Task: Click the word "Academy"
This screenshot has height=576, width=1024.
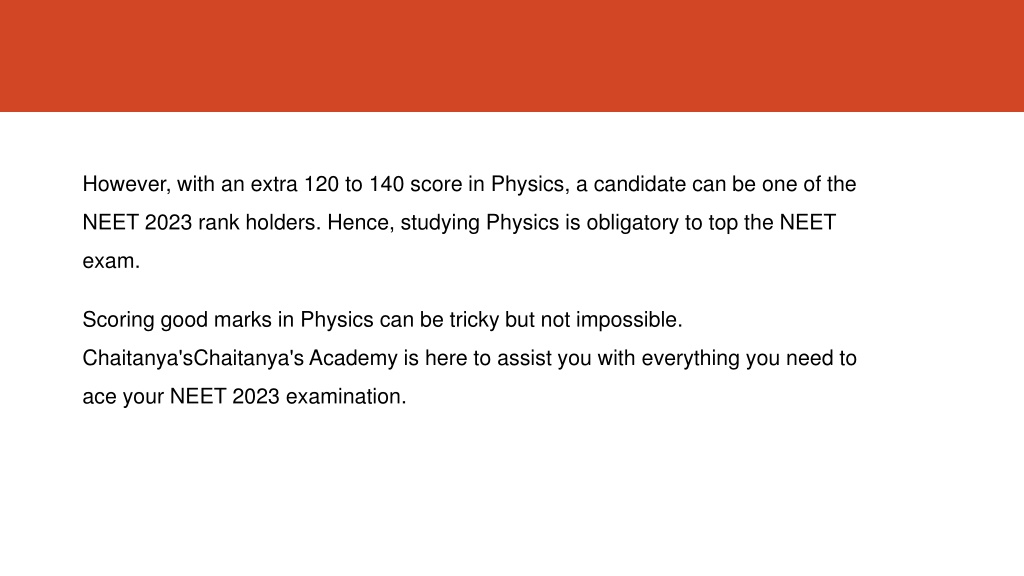Action: tap(353, 359)
